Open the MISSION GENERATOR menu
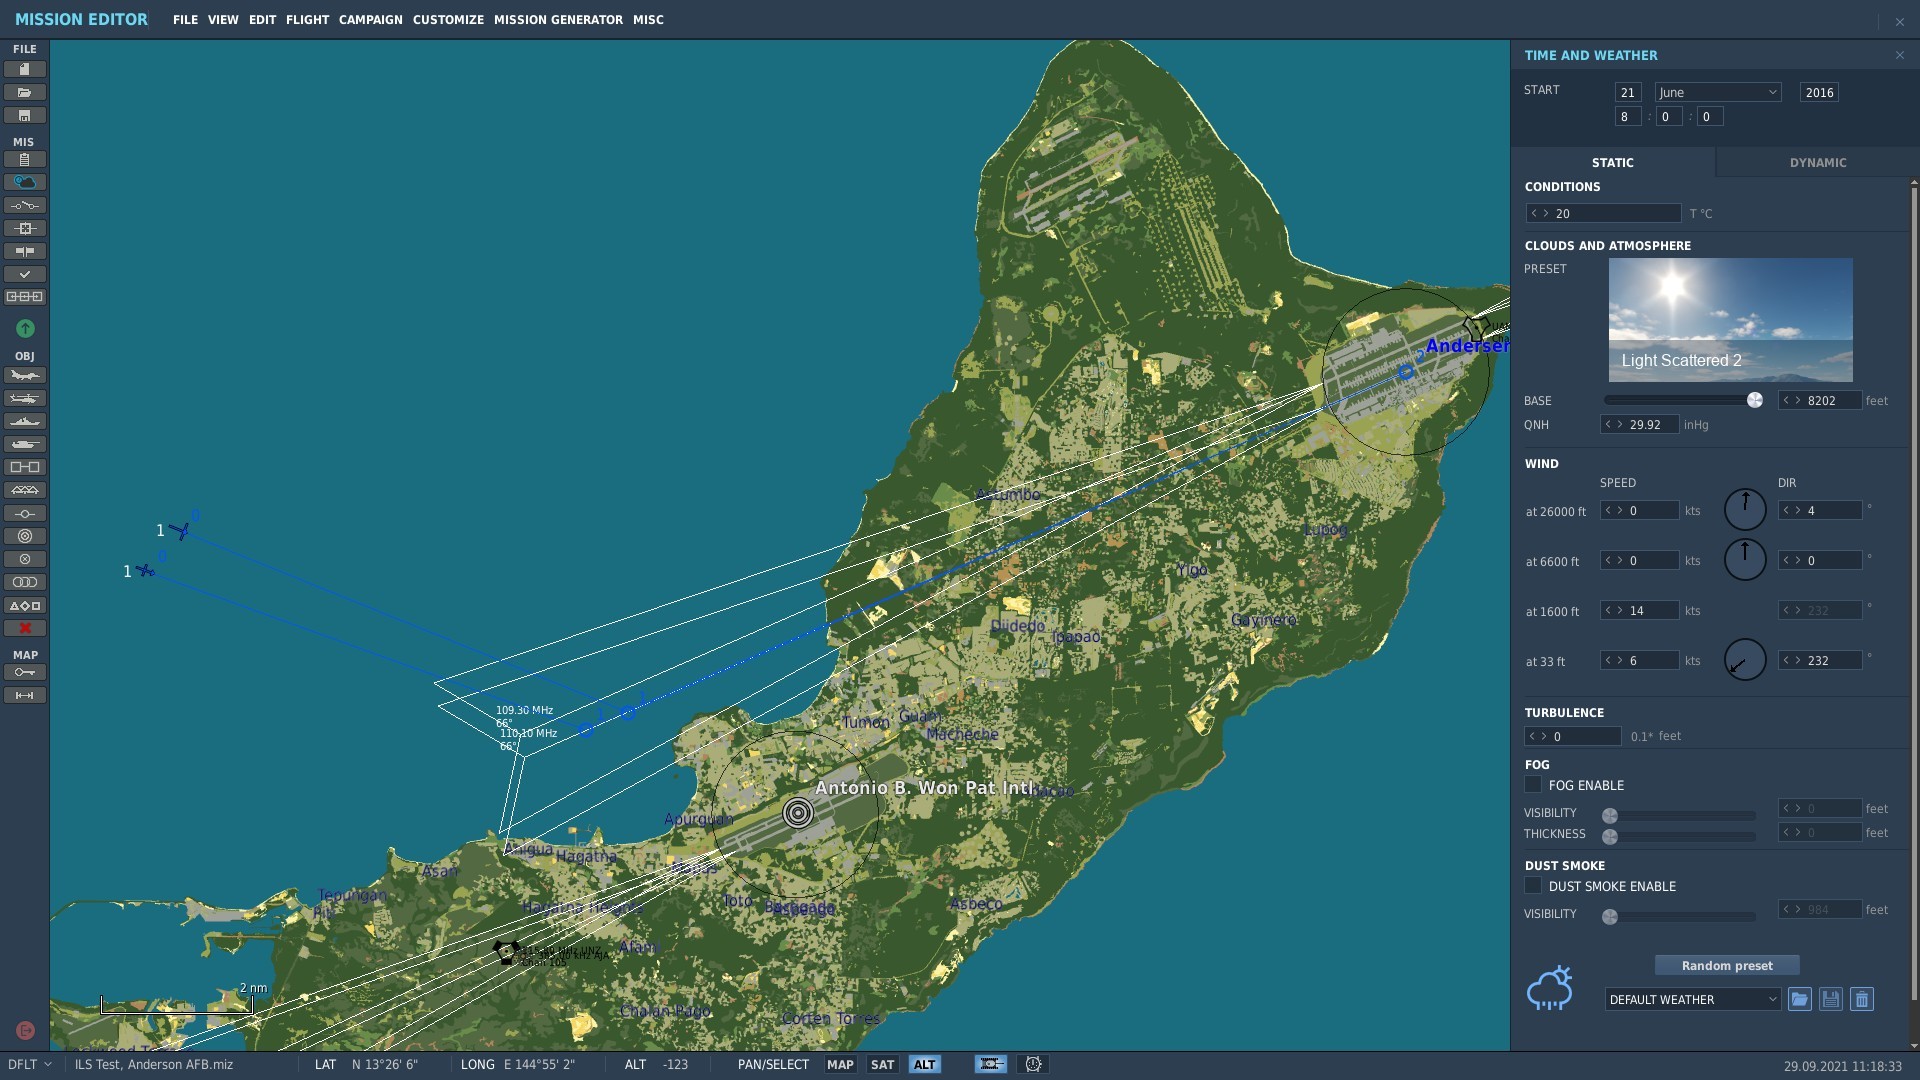Image resolution: width=1920 pixels, height=1080 pixels. pyautogui.click(x=558, y=19)
